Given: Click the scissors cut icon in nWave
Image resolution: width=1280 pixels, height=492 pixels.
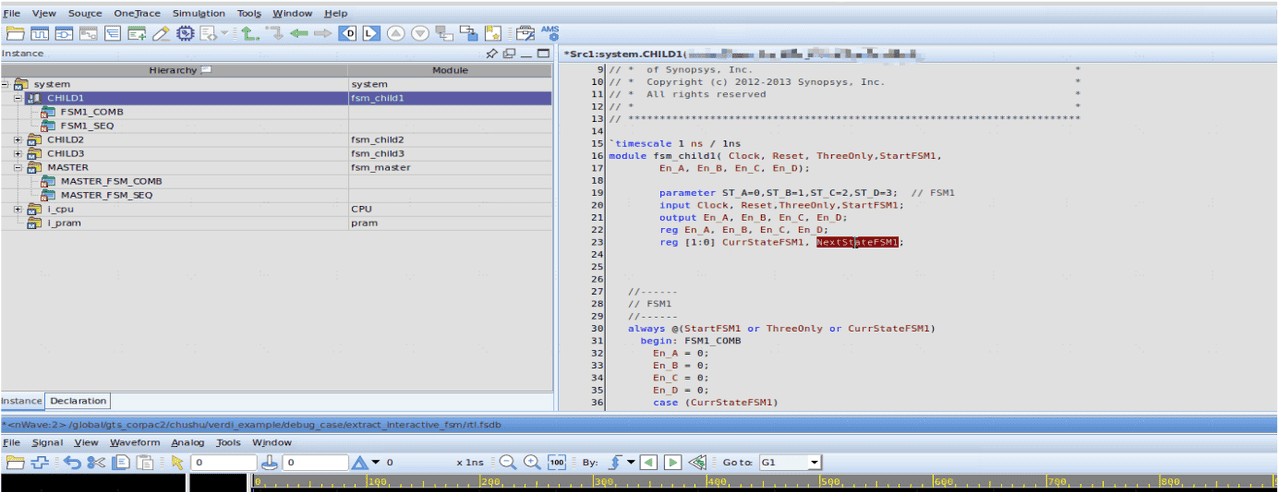Looking at the screenshot, I should pyautogui.click(x=96, y=462).
